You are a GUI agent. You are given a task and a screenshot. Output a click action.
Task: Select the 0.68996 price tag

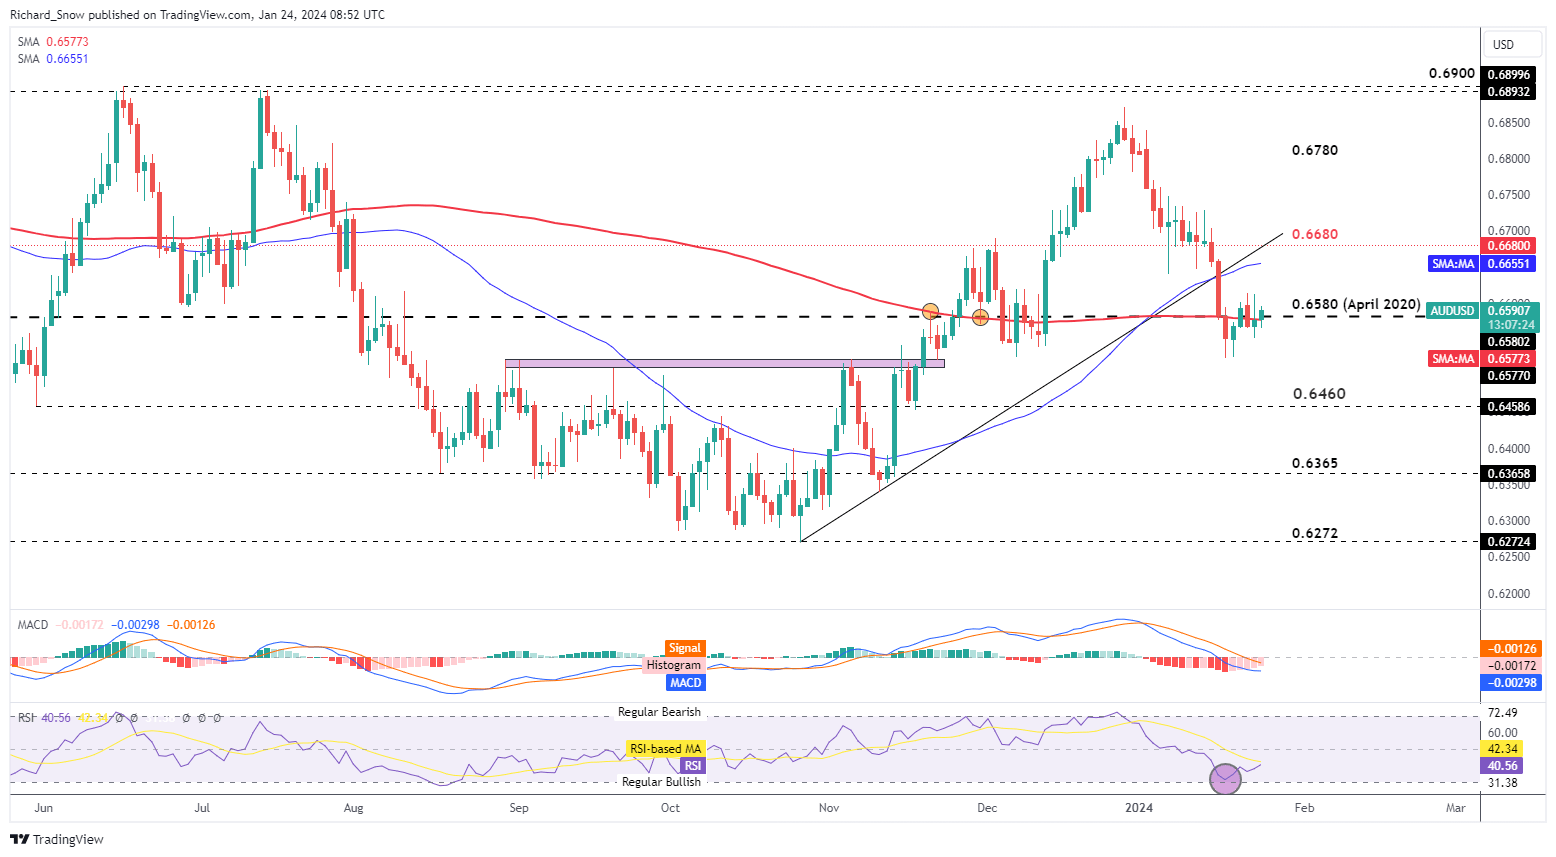pyautogui.click(x=1507, y=75)
